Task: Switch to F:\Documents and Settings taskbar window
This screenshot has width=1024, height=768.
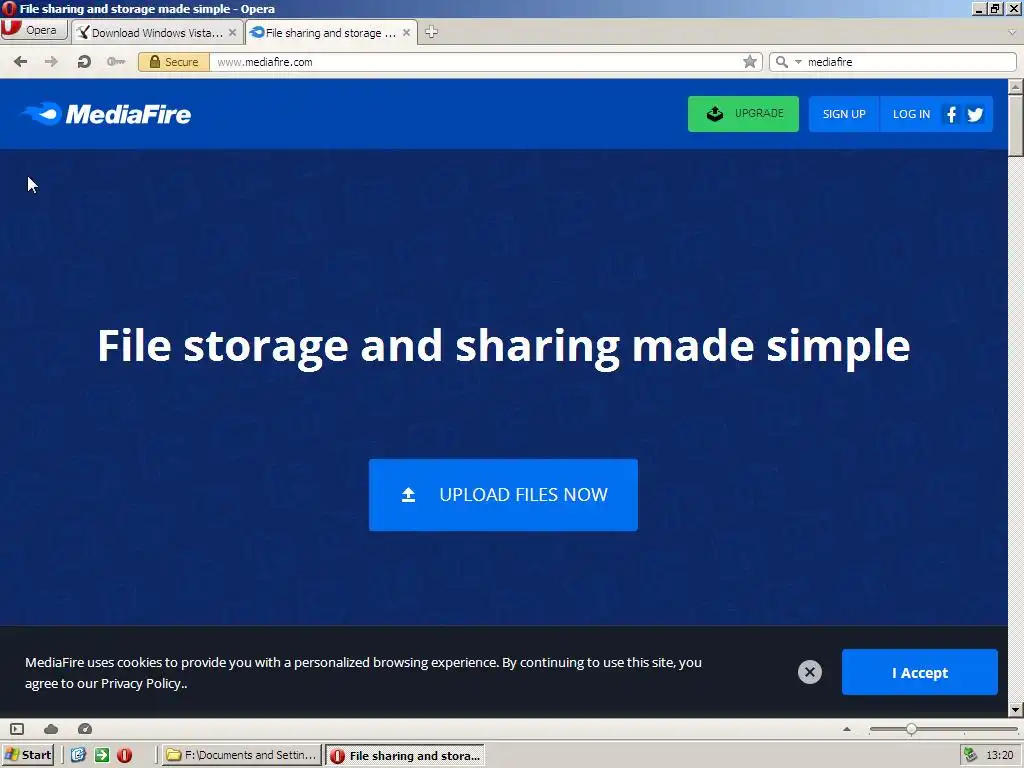Action: pos(242,755)
